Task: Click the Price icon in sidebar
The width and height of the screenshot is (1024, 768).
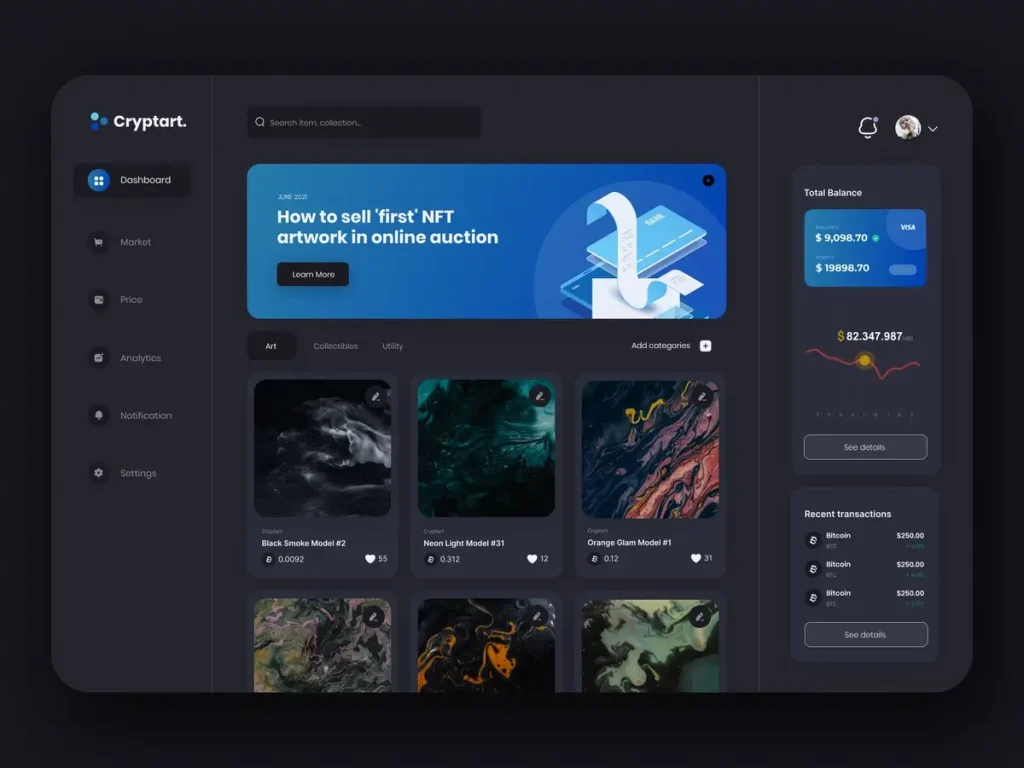Action: (98, 299)
